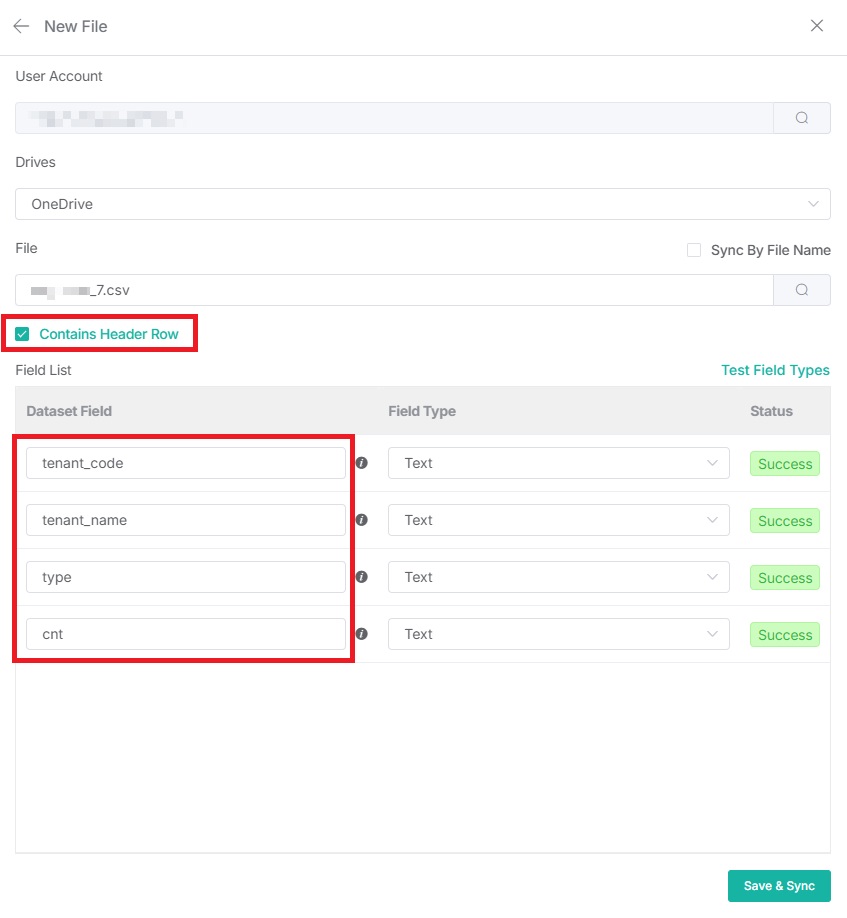Screen dimensions: 847x918
Task: Click info icon next to type field
Action: [x=362, y=577]
